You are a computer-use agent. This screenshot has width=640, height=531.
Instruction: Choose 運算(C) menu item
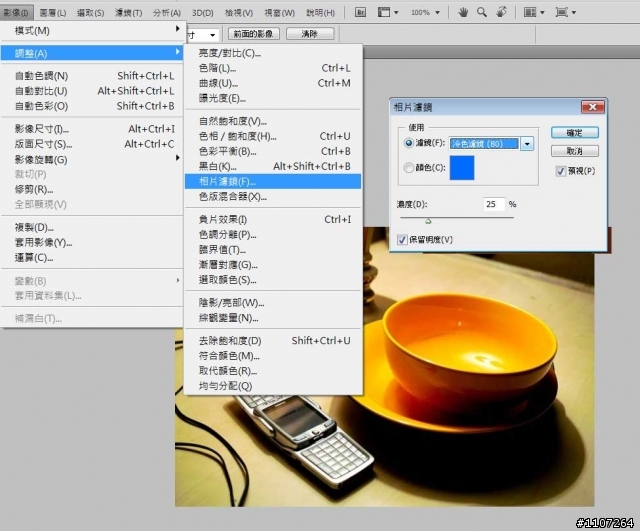pyautogui.click(x=91, y=258)
